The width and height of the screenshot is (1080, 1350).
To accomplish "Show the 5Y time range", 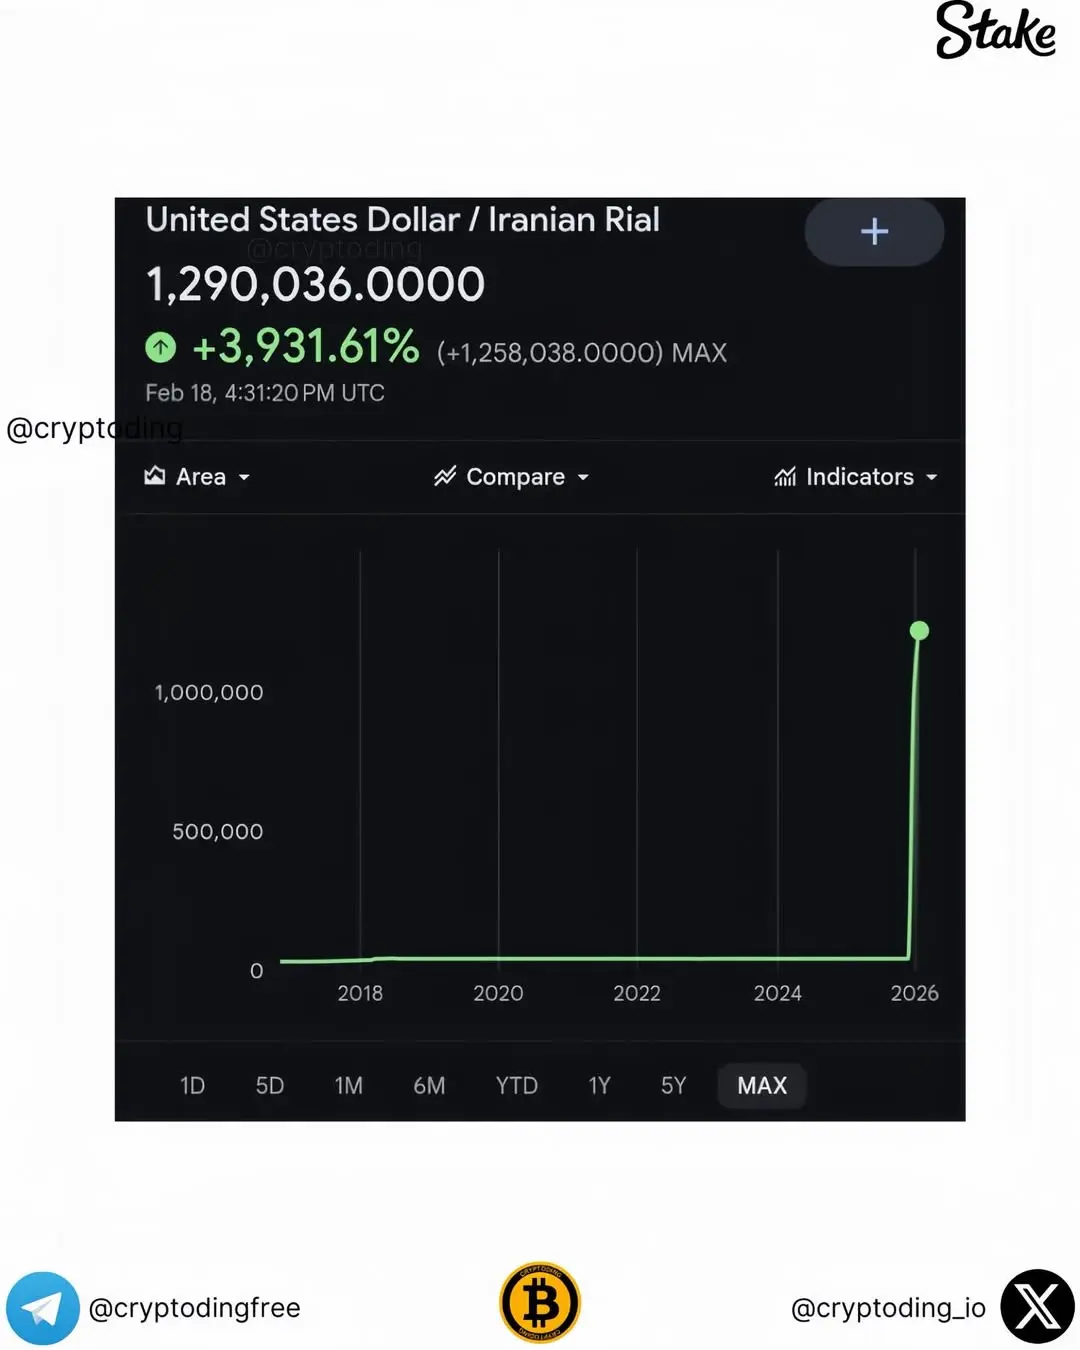I will coord(674,1086).
